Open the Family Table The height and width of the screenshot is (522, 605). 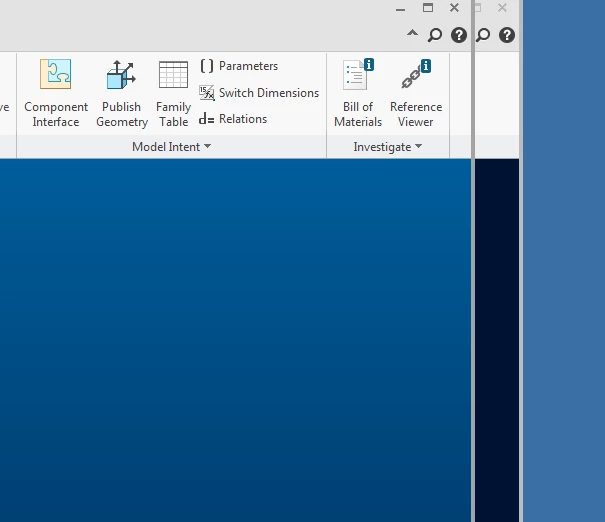(173, 93)
